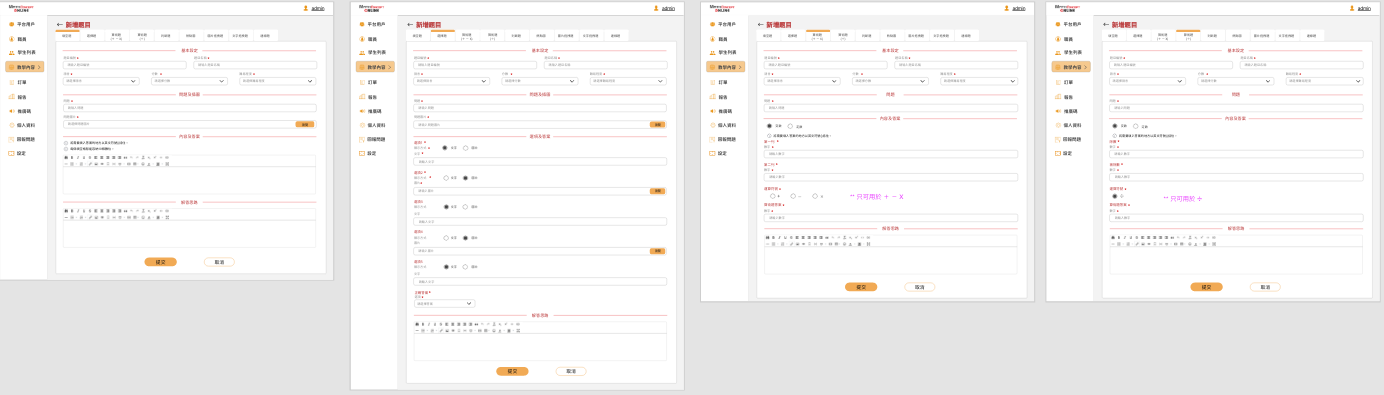This screenshot has width=1384, height=395.
Task: Select first content-rule radio in first window
Action: coord(66,143)
